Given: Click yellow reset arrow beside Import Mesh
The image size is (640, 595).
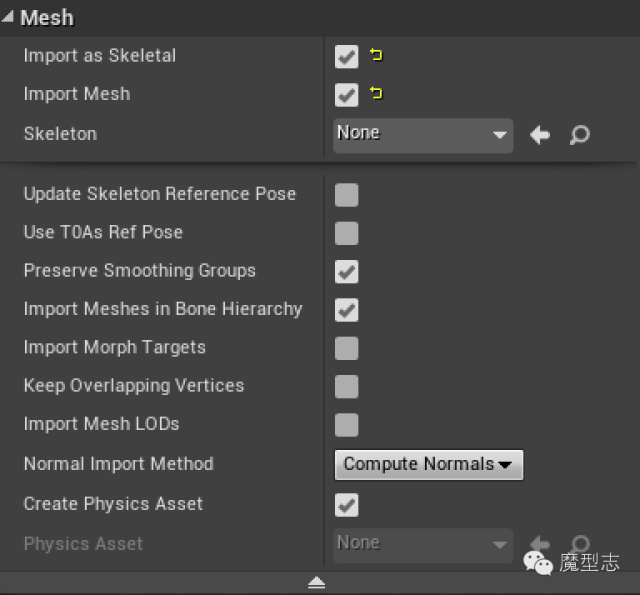Looking at the screenshot, I should [x=377, y=94].
